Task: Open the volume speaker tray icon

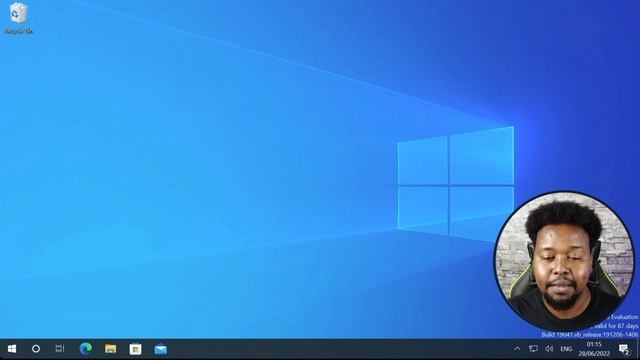Action: (x=549, y=349)
